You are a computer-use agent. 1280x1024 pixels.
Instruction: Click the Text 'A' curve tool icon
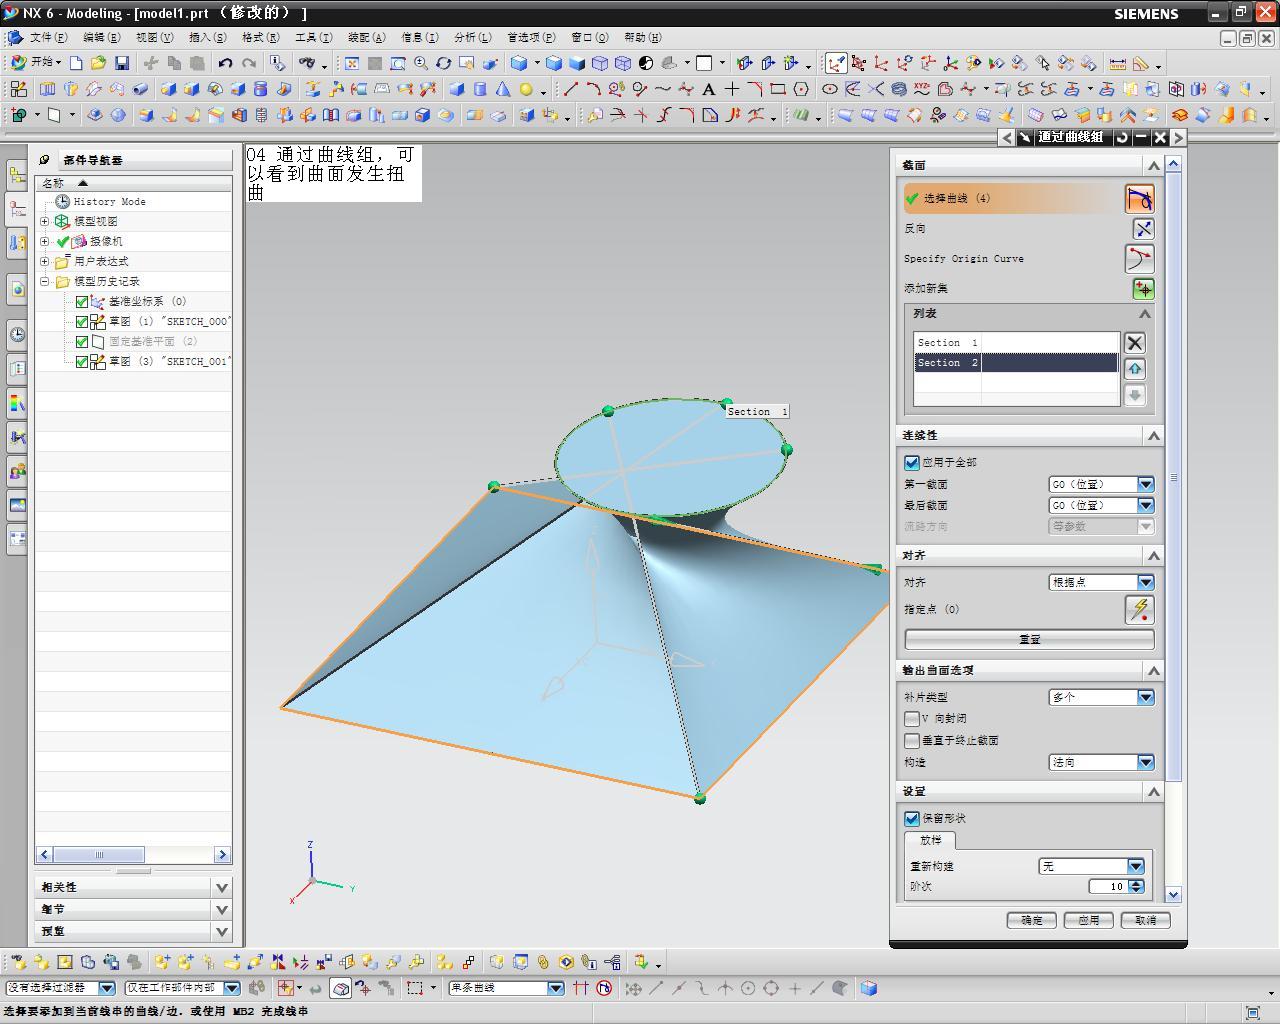pyautogui.click(x=709, y=89)
